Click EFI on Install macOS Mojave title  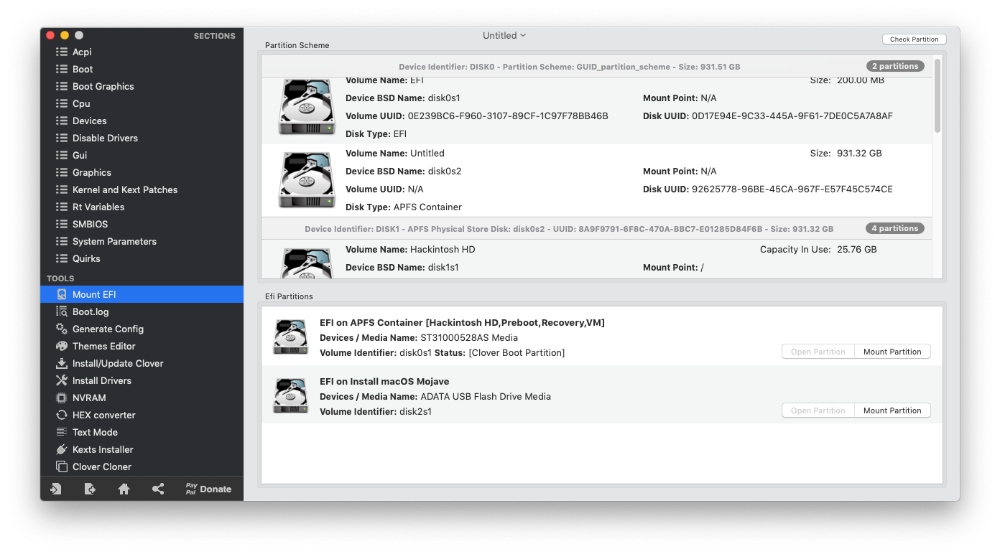pyautogui.click(x=384, y=381)
